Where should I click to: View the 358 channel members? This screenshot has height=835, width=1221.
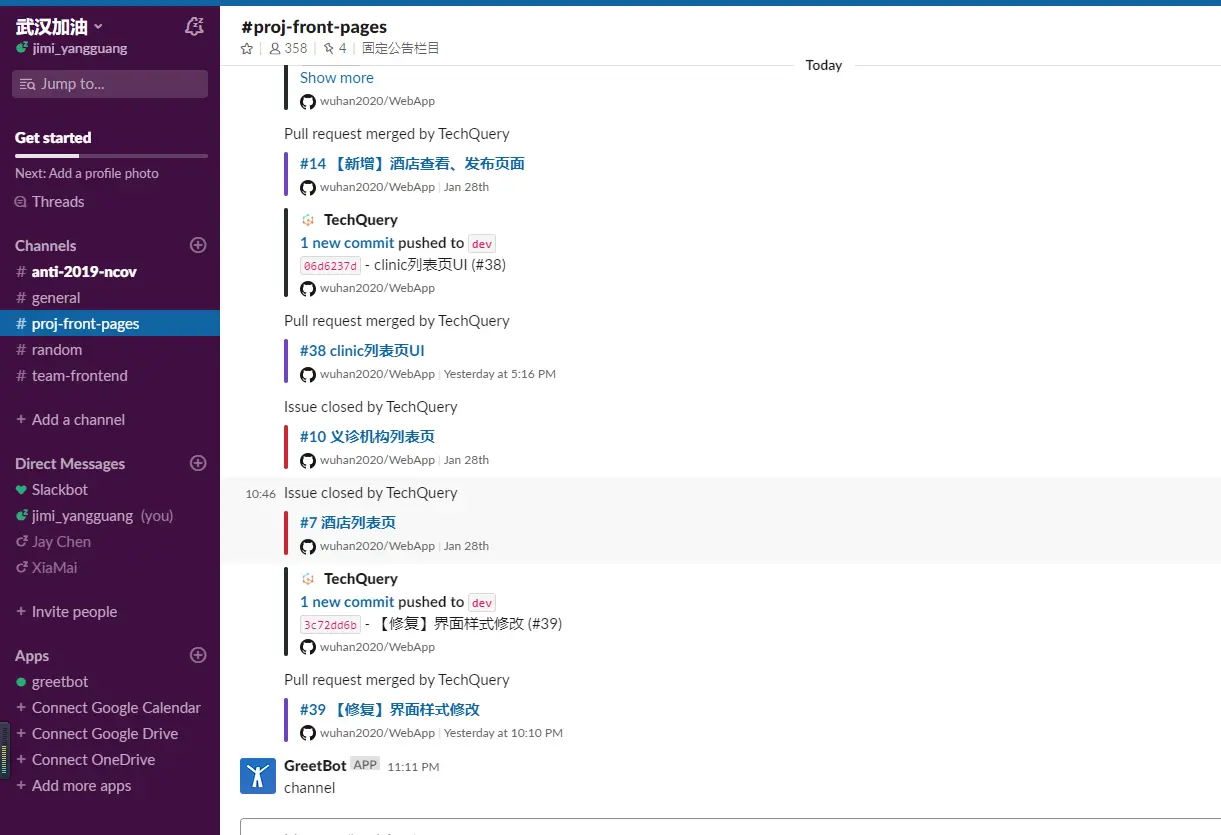coord(289,48)
